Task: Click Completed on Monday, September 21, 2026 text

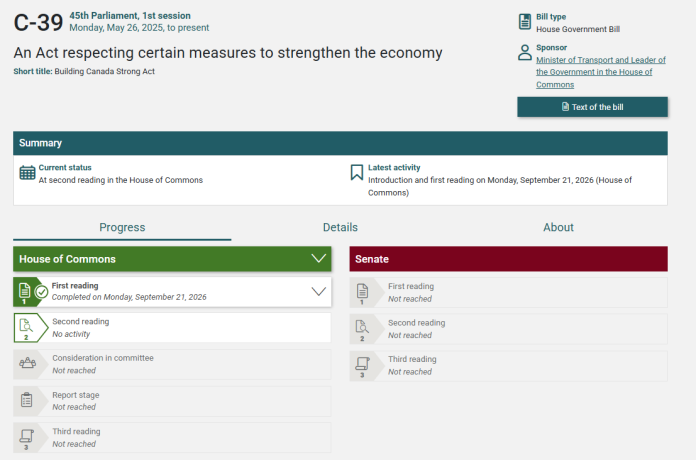Action: (x=129, y=297)
